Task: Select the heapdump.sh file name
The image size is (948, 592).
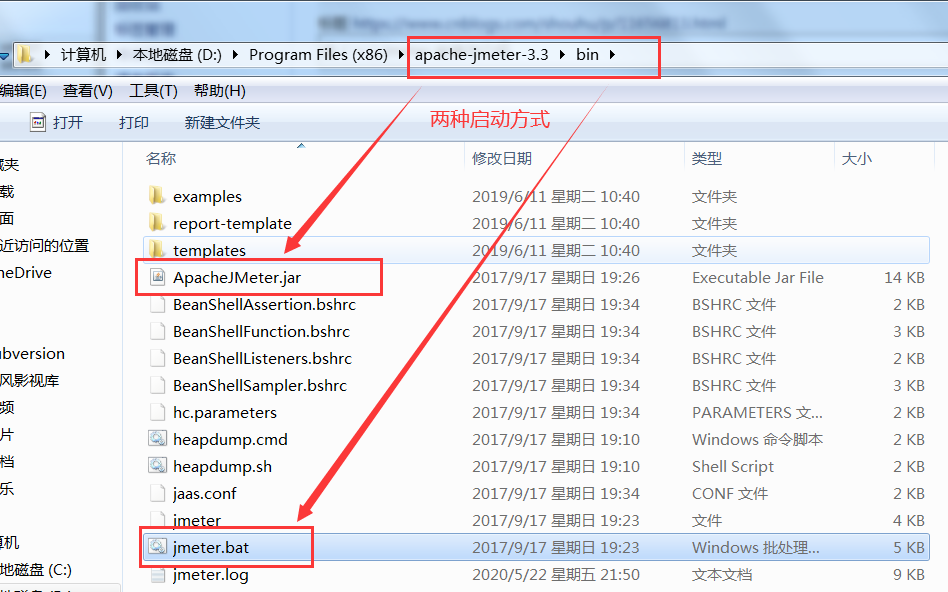Action: [x=222, y=466]
